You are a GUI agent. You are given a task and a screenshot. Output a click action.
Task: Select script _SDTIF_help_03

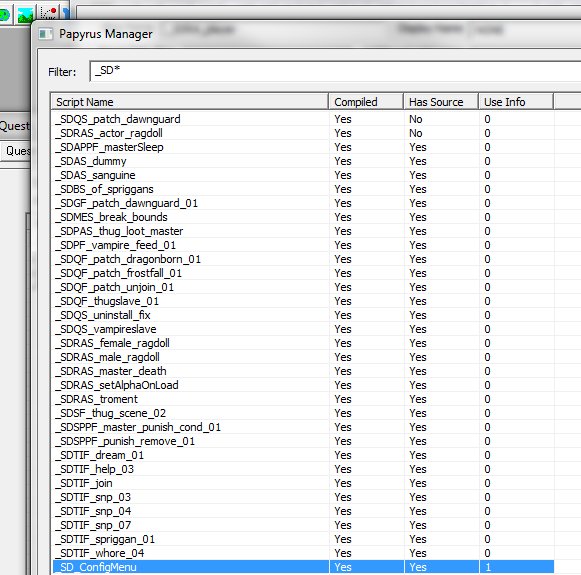94,469
